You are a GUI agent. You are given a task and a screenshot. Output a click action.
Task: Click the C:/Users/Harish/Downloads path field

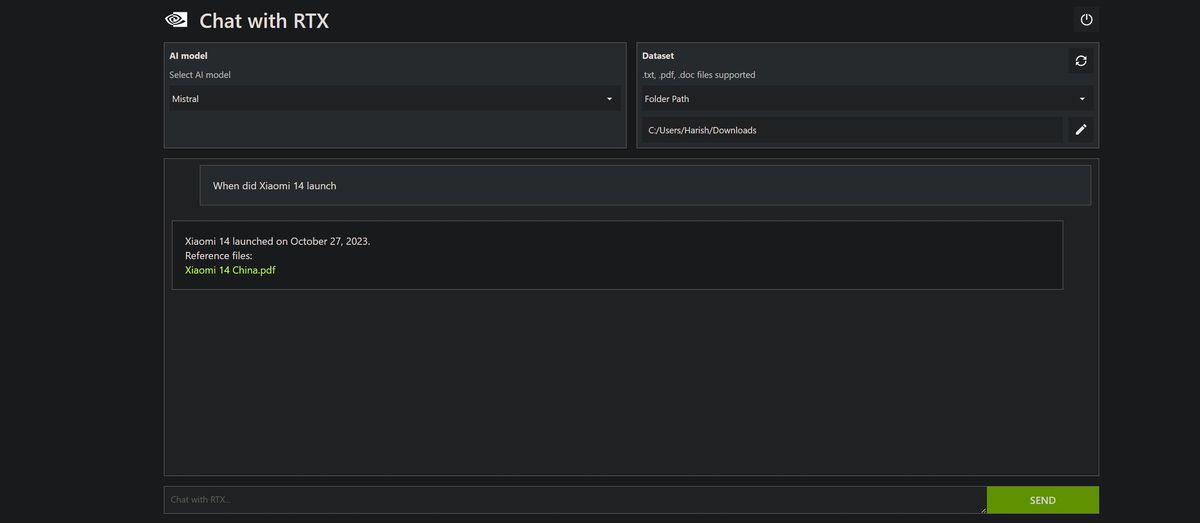click(x=852, y=130)
